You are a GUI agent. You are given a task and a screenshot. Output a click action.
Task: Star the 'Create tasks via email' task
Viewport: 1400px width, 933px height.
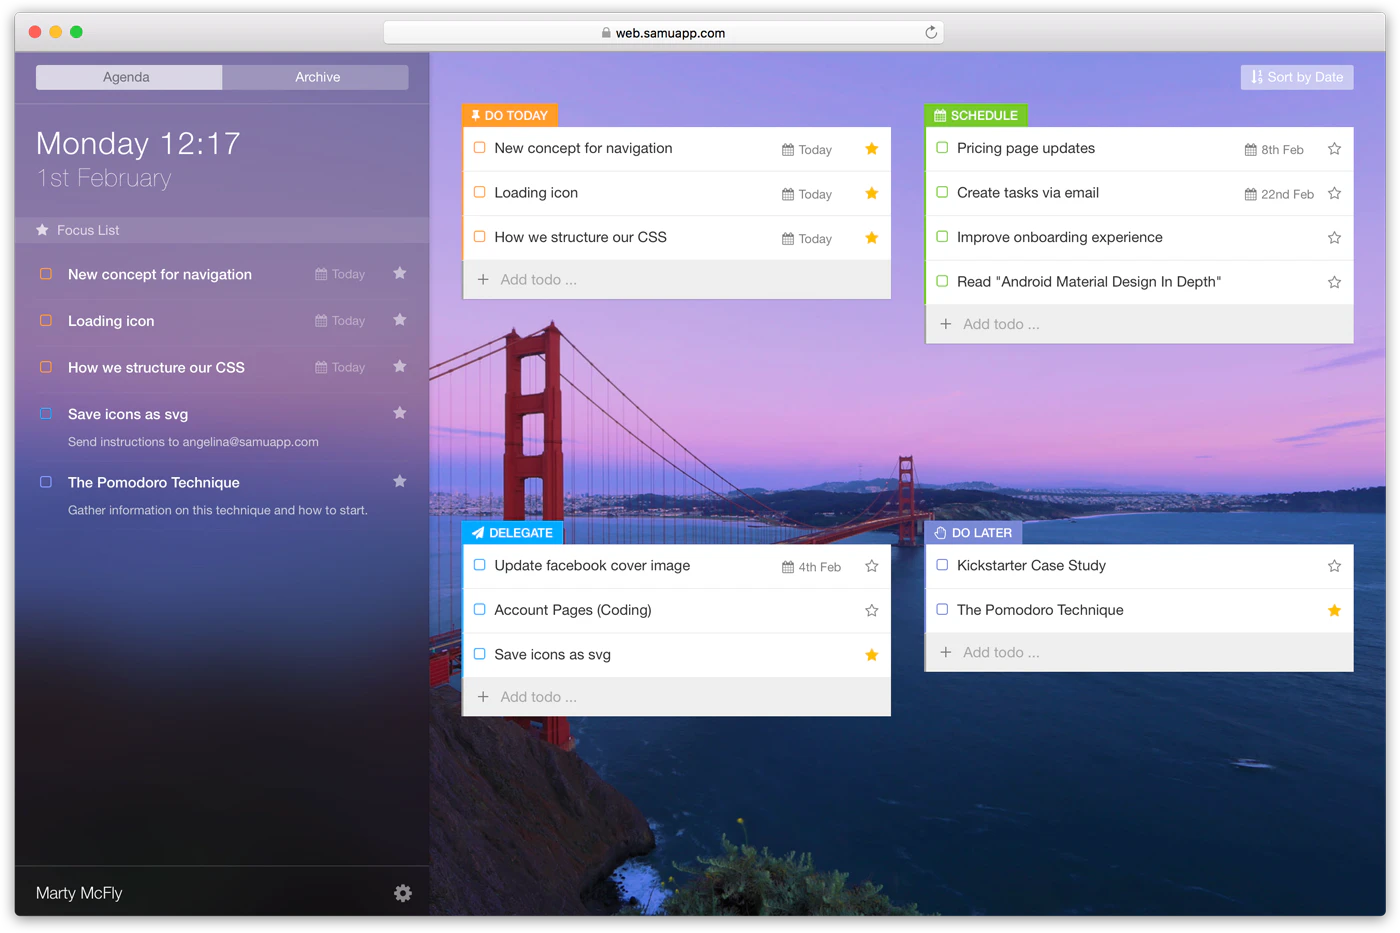tap(1334, 193)
